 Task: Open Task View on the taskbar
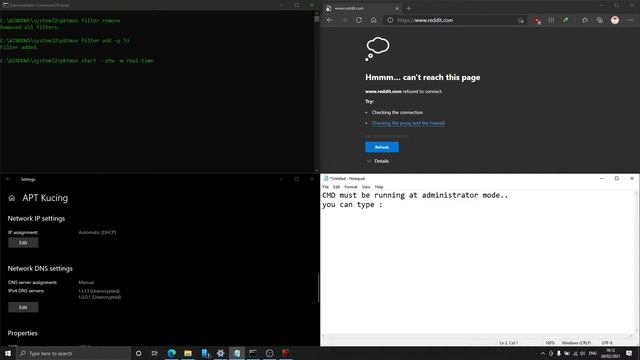coord(155,353)
